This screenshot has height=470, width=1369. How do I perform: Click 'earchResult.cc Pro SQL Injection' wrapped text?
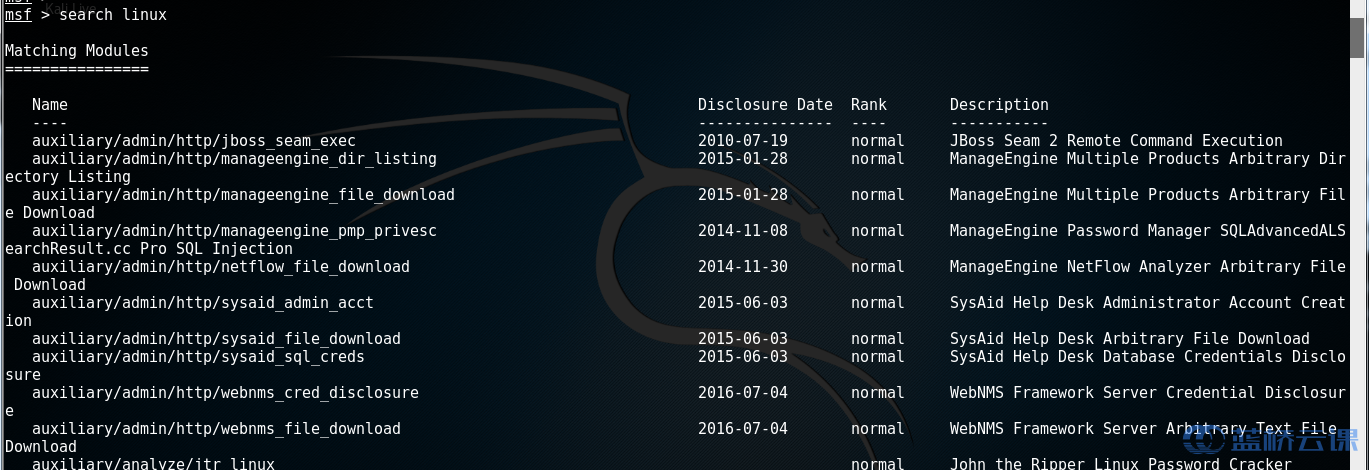pos(149,249)
